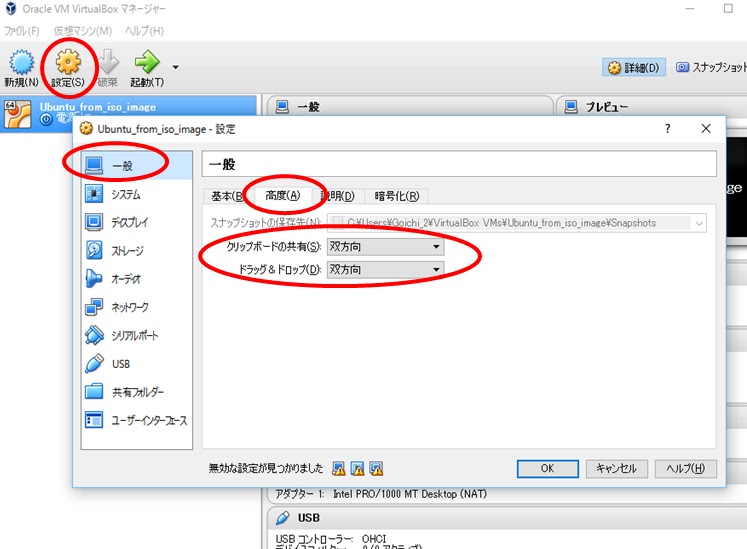Open システム settings category
Viewport: 747px width, 549px height.
coord(137,194)
